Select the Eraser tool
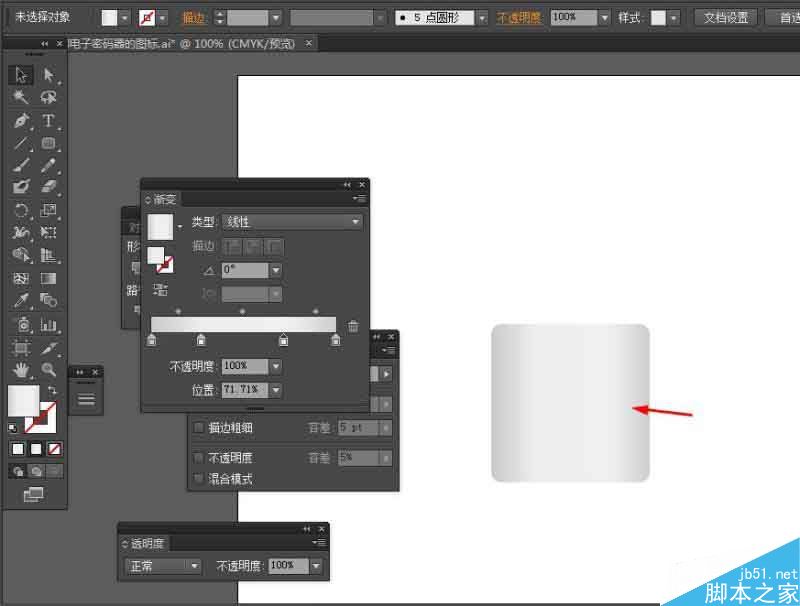The height and width of the screenshot is (606, 800). tap(48, 187)
